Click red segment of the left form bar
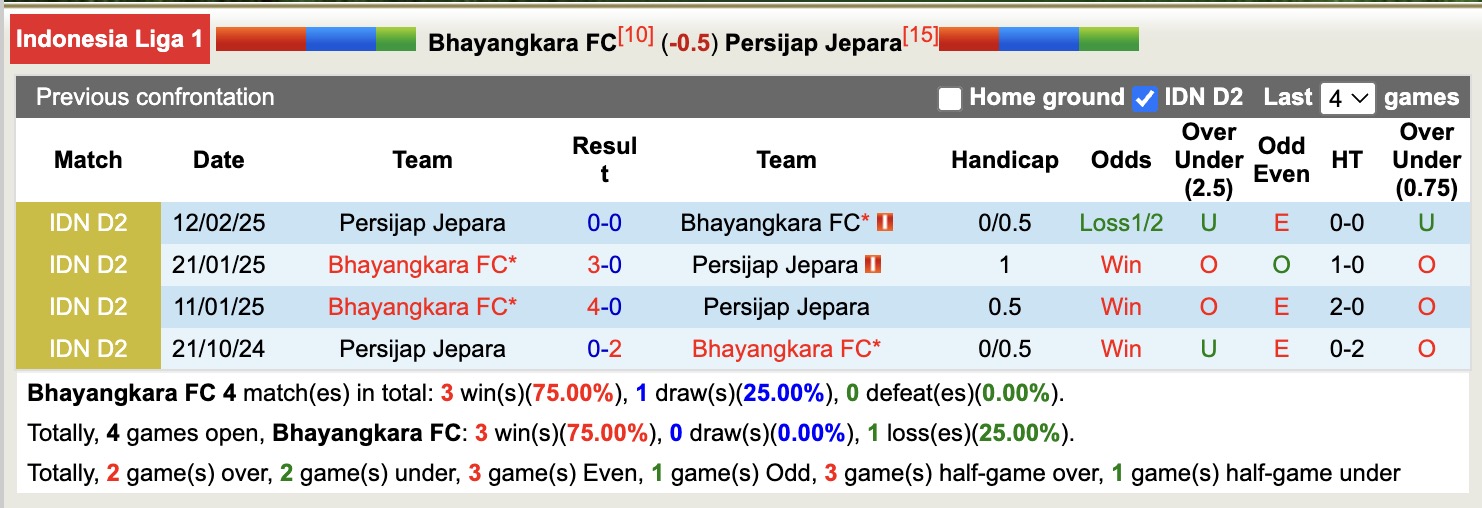 (x=261, y=39)
